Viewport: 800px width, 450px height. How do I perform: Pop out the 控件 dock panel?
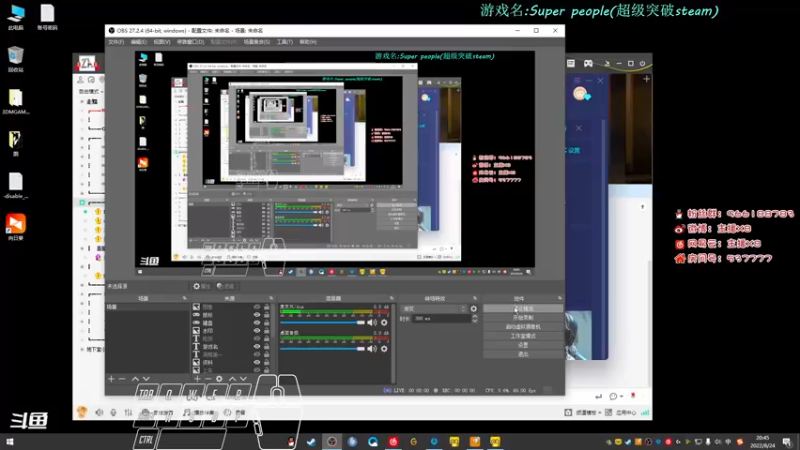tap(560, 298)
